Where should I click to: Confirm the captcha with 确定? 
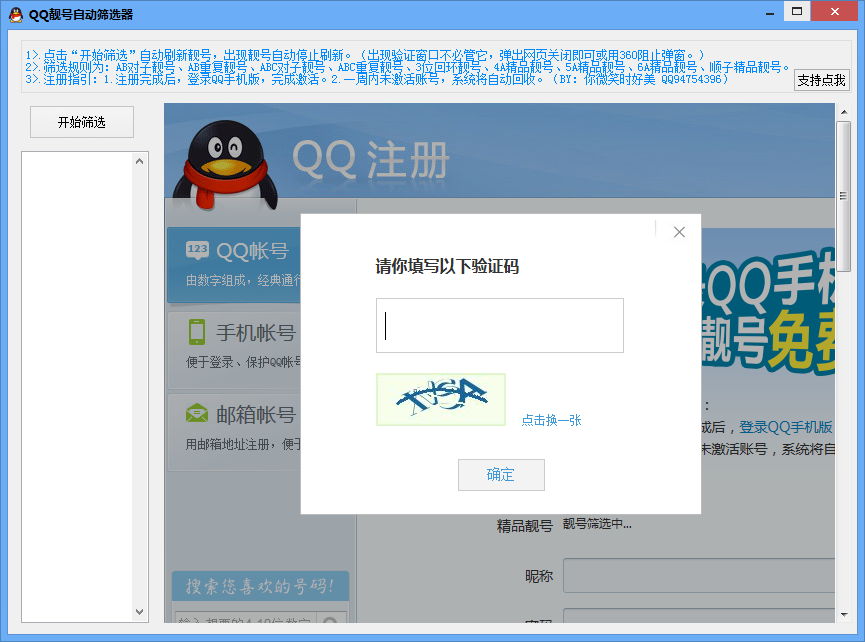point(501,475)
